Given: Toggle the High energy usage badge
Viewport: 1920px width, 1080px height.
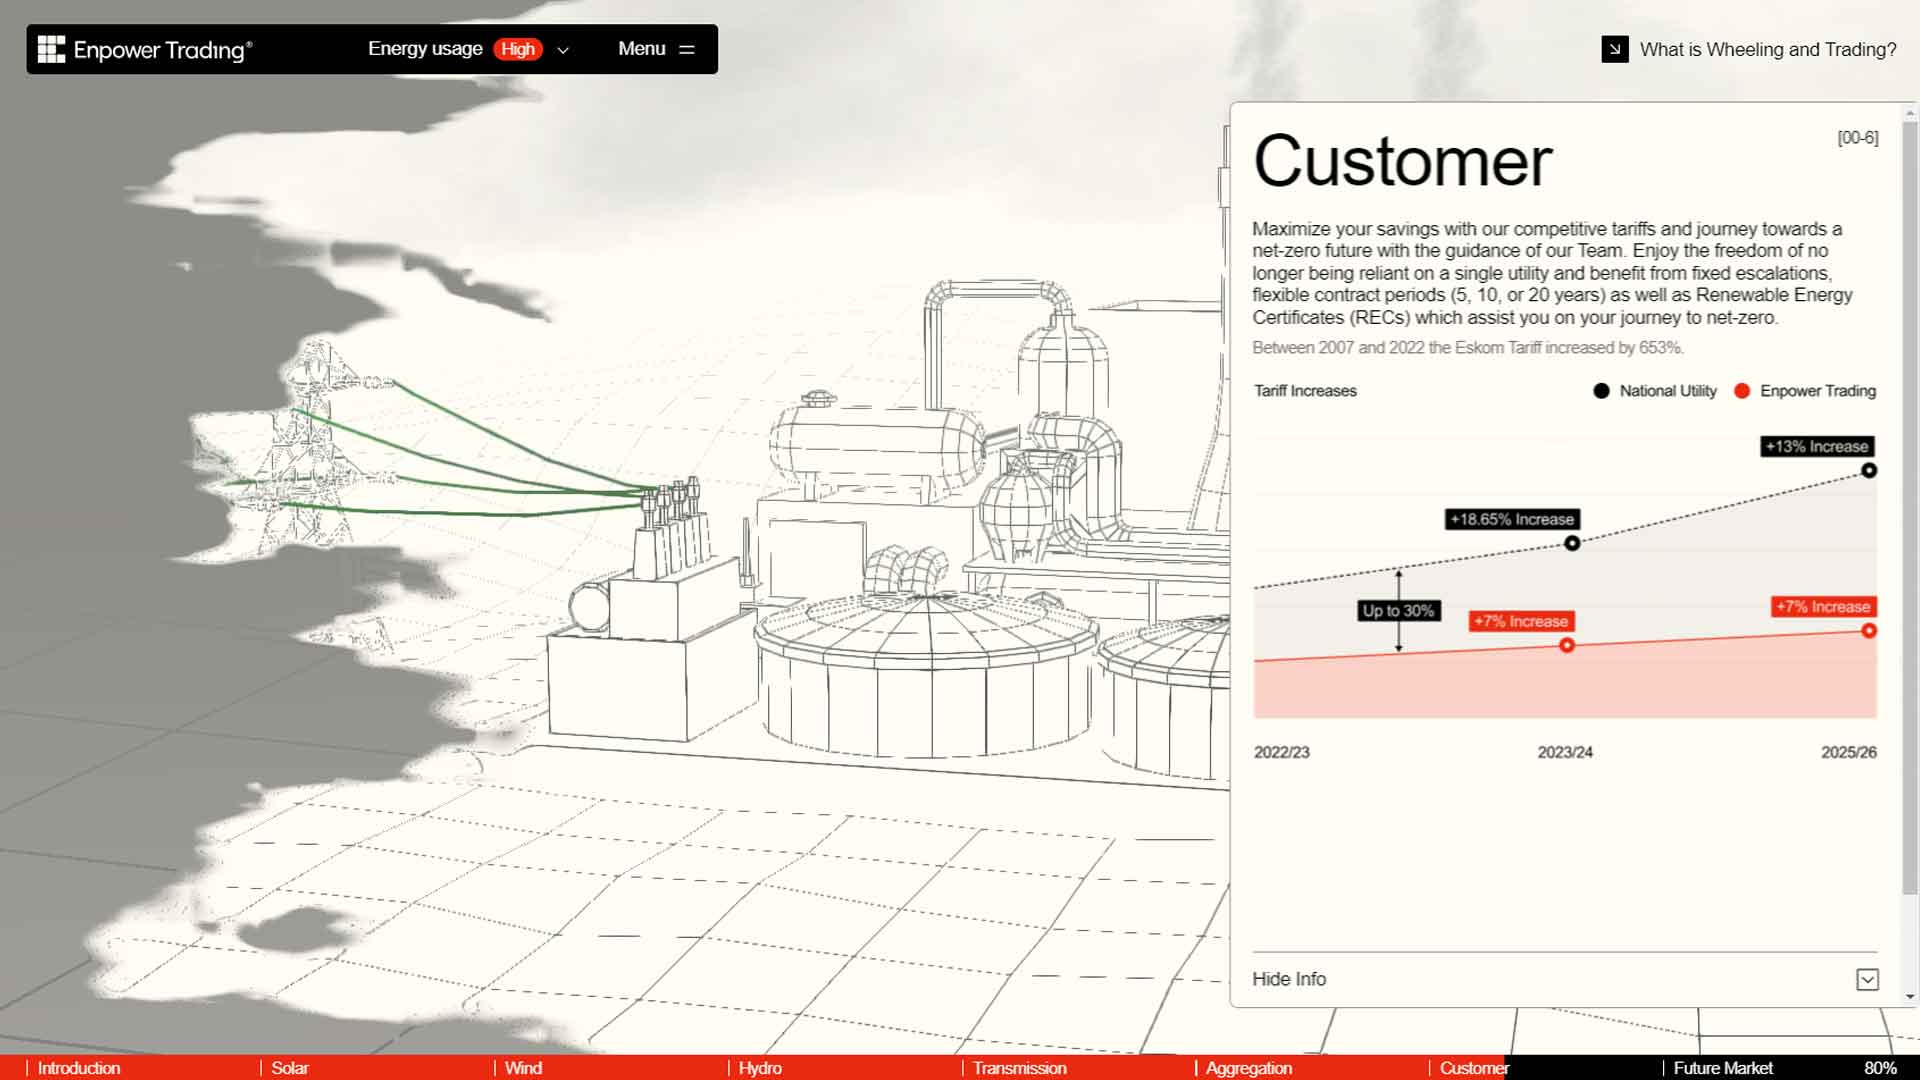Looking at the screenshot, I should [x=518, y=49].
